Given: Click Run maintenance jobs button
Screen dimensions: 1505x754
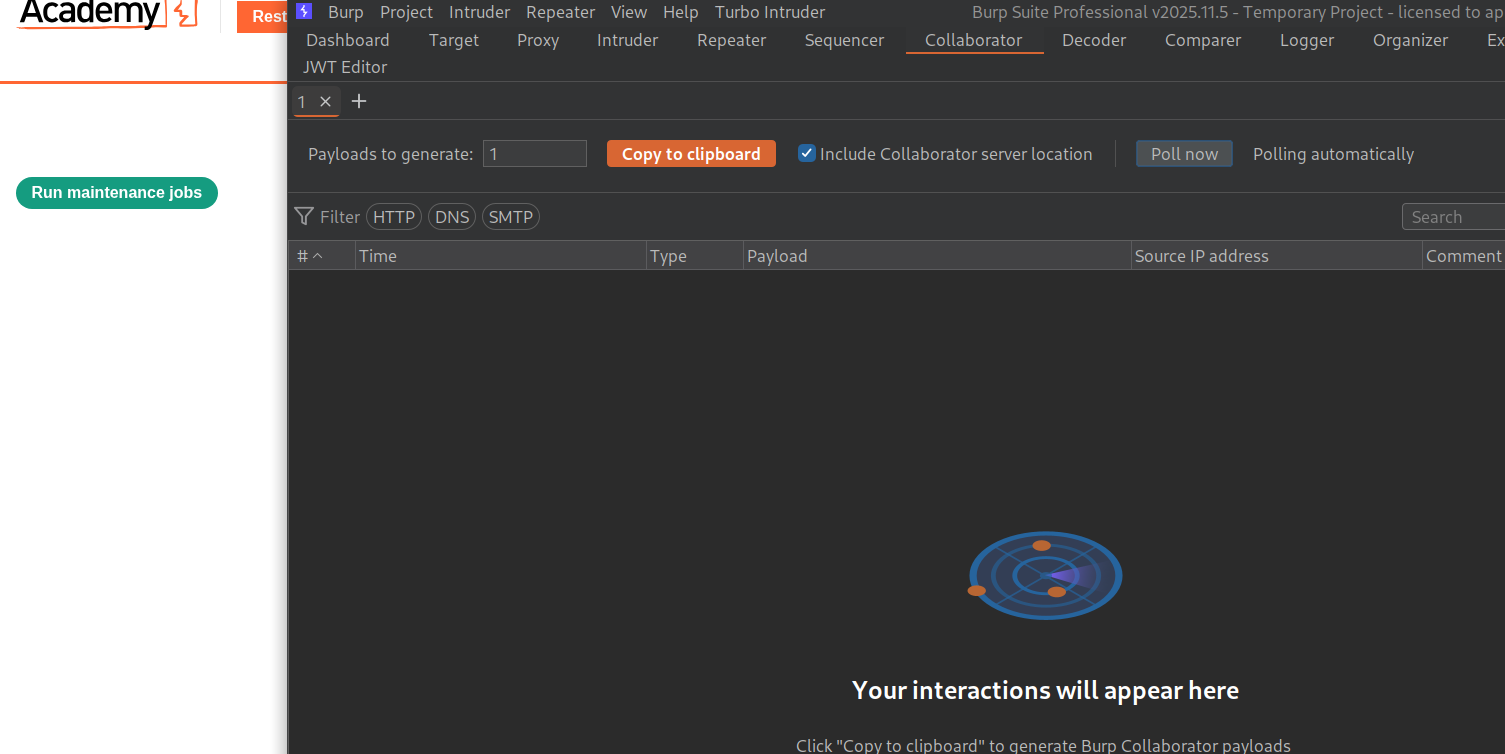Looking at the screenshot, I should [x=117, y=193].
